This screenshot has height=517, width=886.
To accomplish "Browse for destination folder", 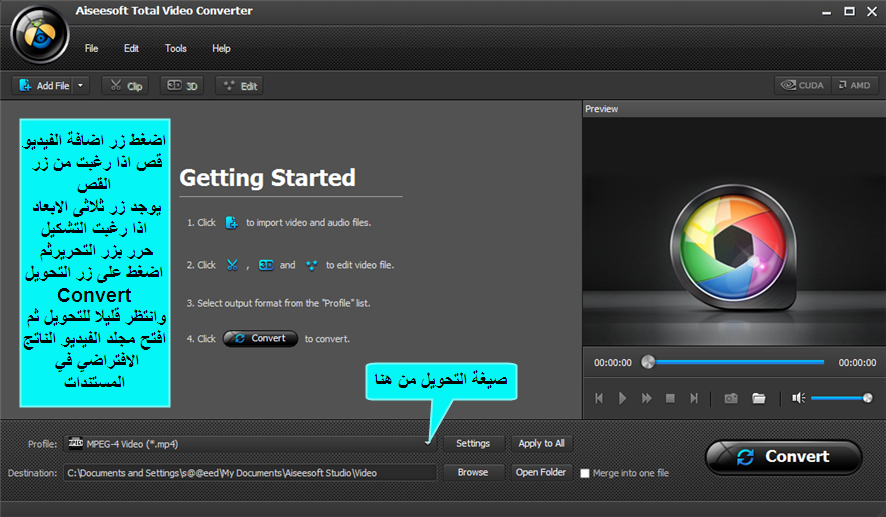I will (473, 472).
